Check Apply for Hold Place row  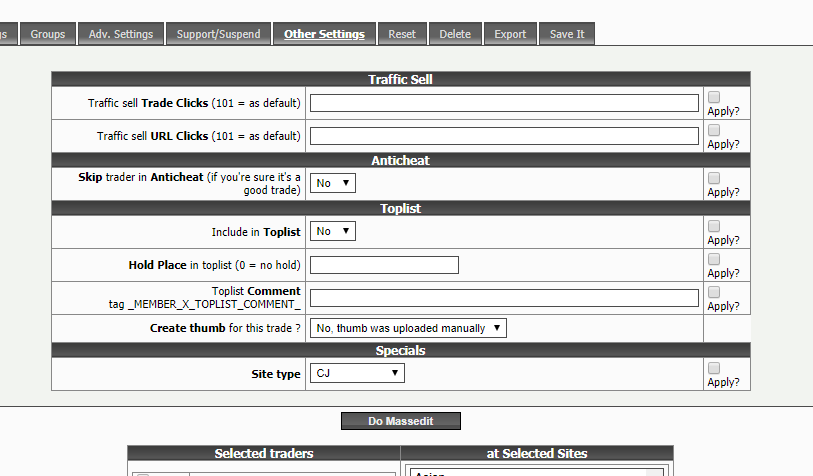click(714, 259)
